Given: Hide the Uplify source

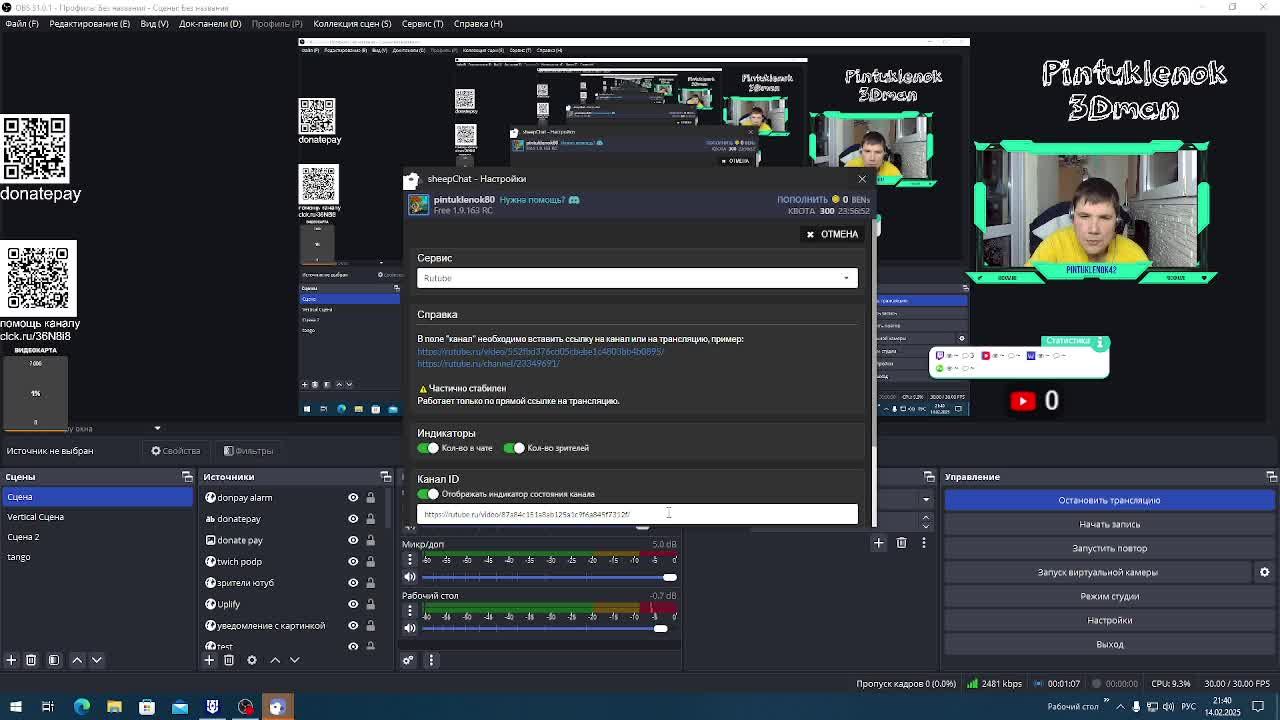Looking at the screenshot, I should [353, 604].
